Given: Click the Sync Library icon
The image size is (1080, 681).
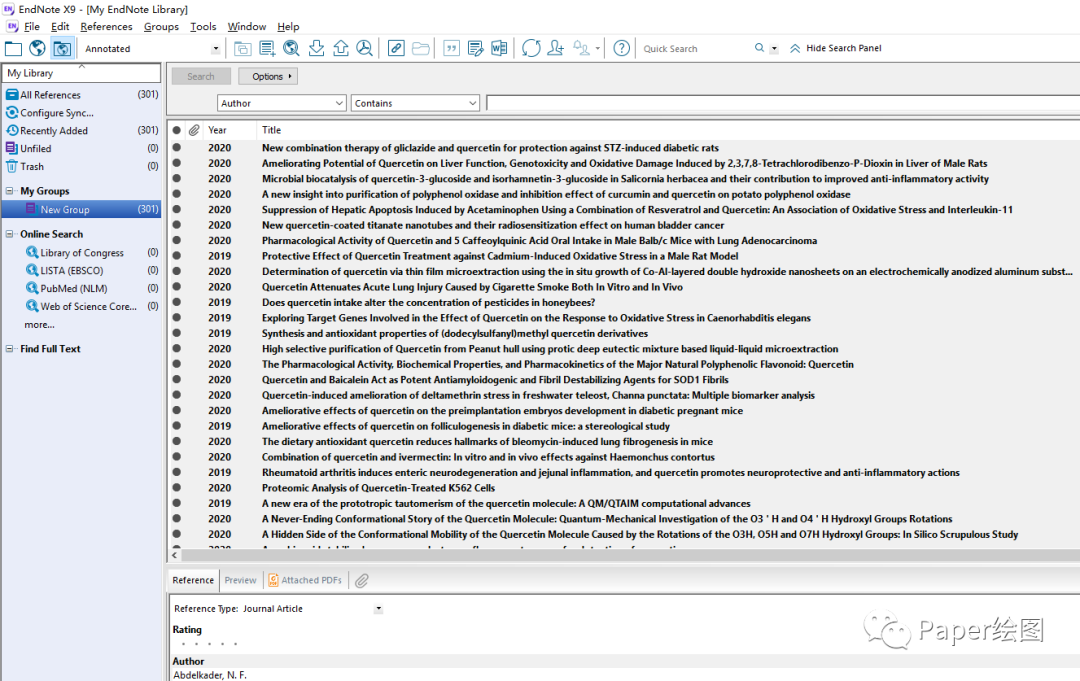Looking at the screenshot, I should (531, 48).
